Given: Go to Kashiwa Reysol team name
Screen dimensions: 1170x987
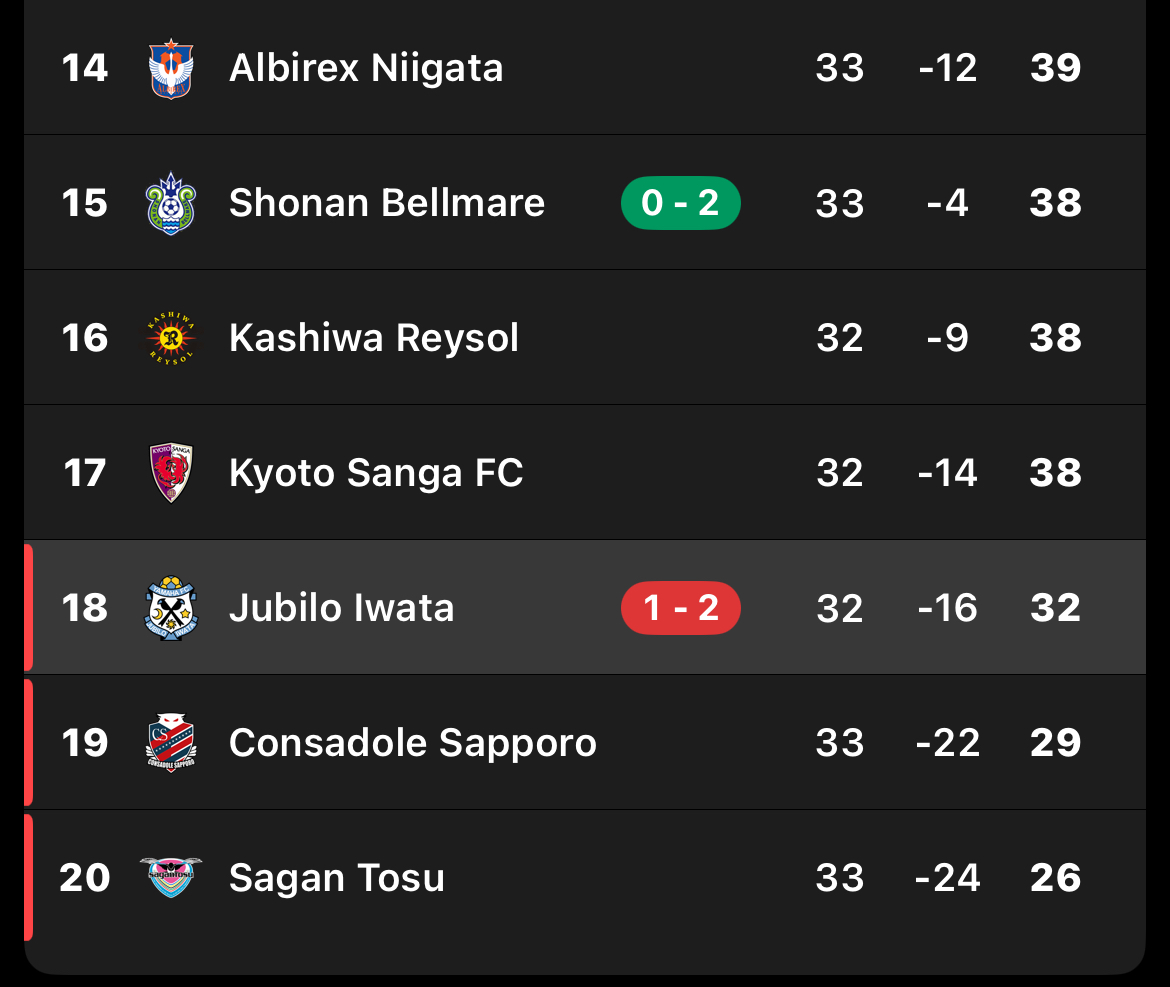Looking at the screenshot, I should click(x=374, y=338).
